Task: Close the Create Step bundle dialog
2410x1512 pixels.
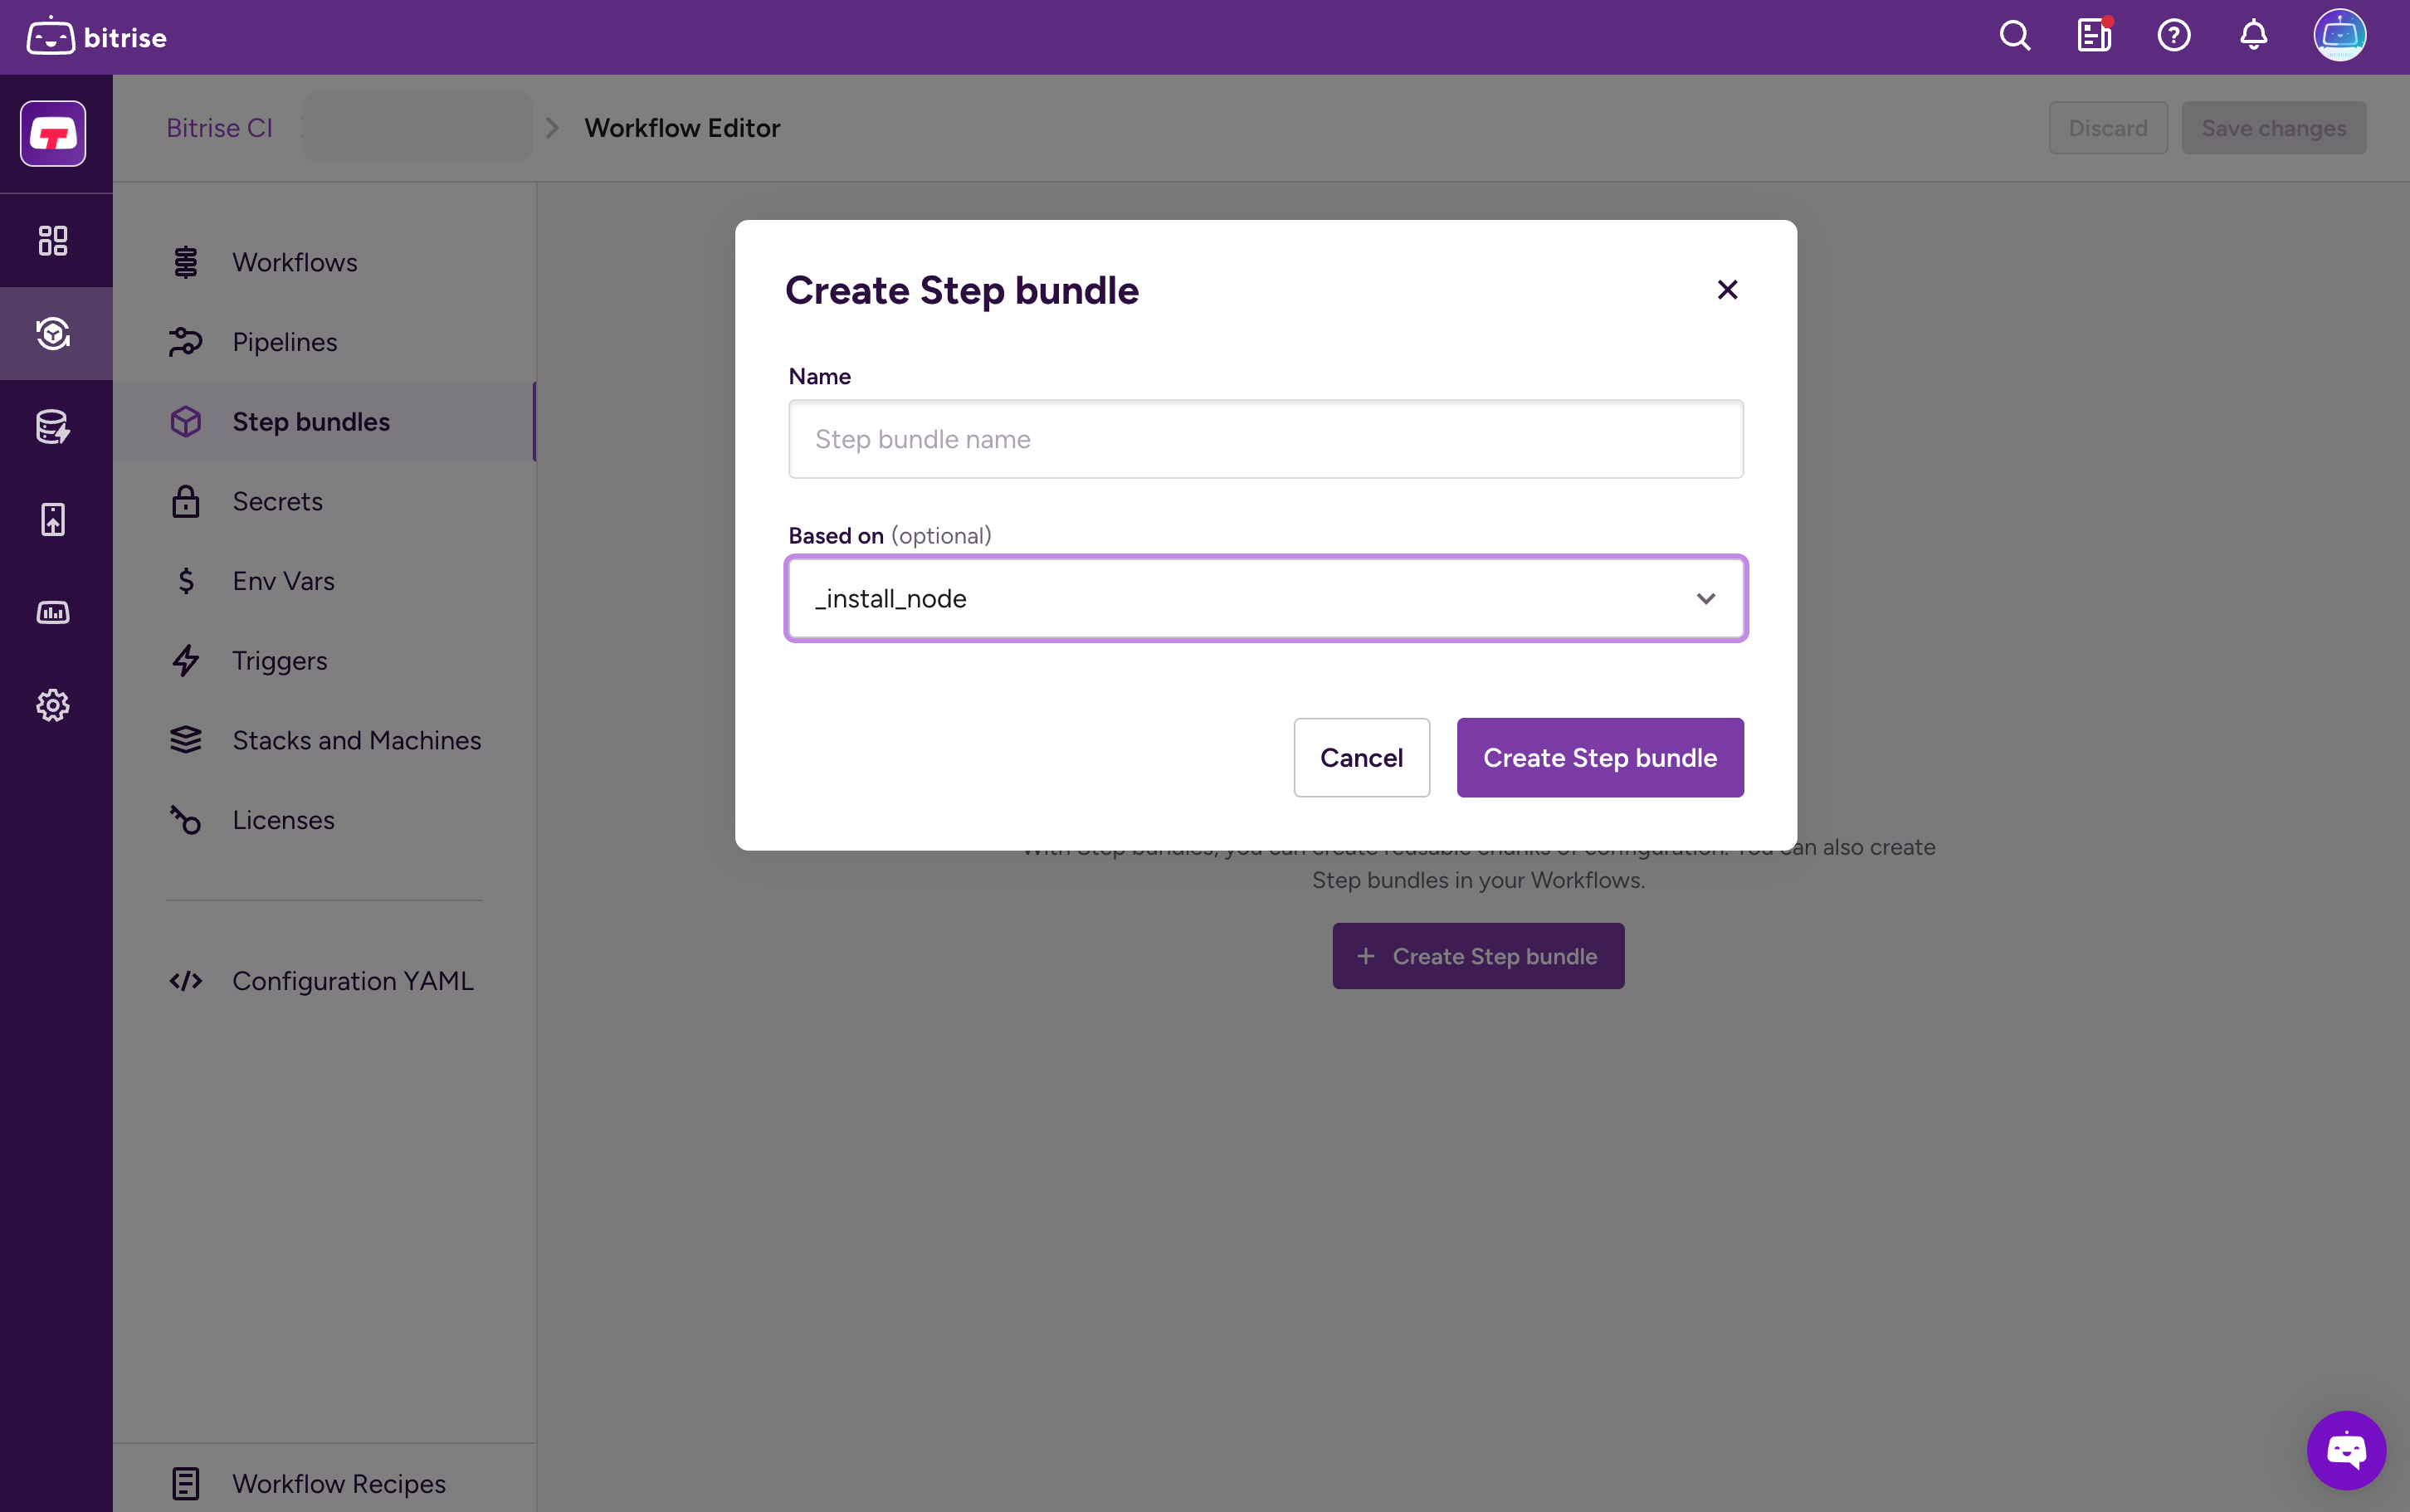Action: [x=1727, y=290]
